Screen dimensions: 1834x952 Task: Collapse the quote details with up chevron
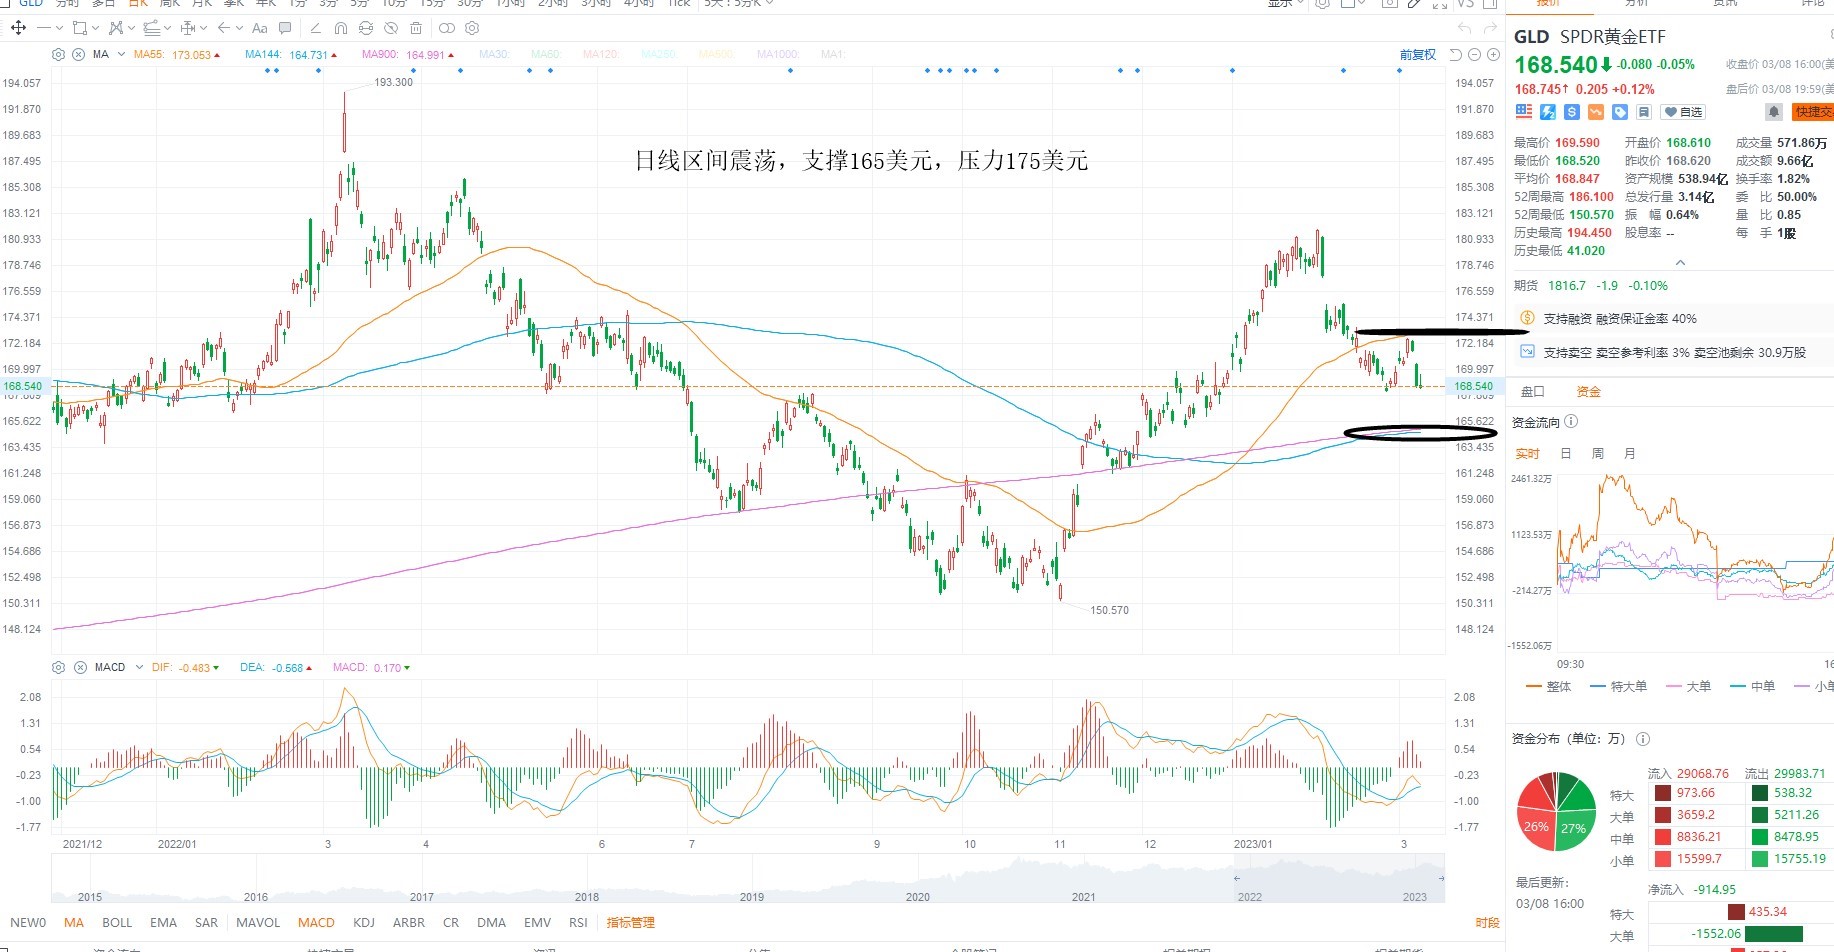1680,263
